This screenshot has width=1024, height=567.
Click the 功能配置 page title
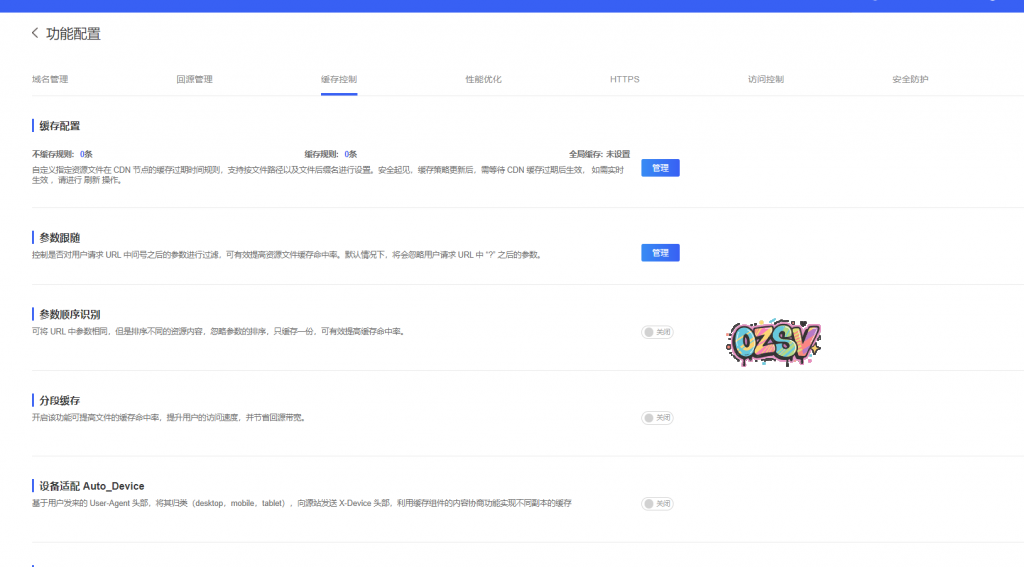(73, 34)
